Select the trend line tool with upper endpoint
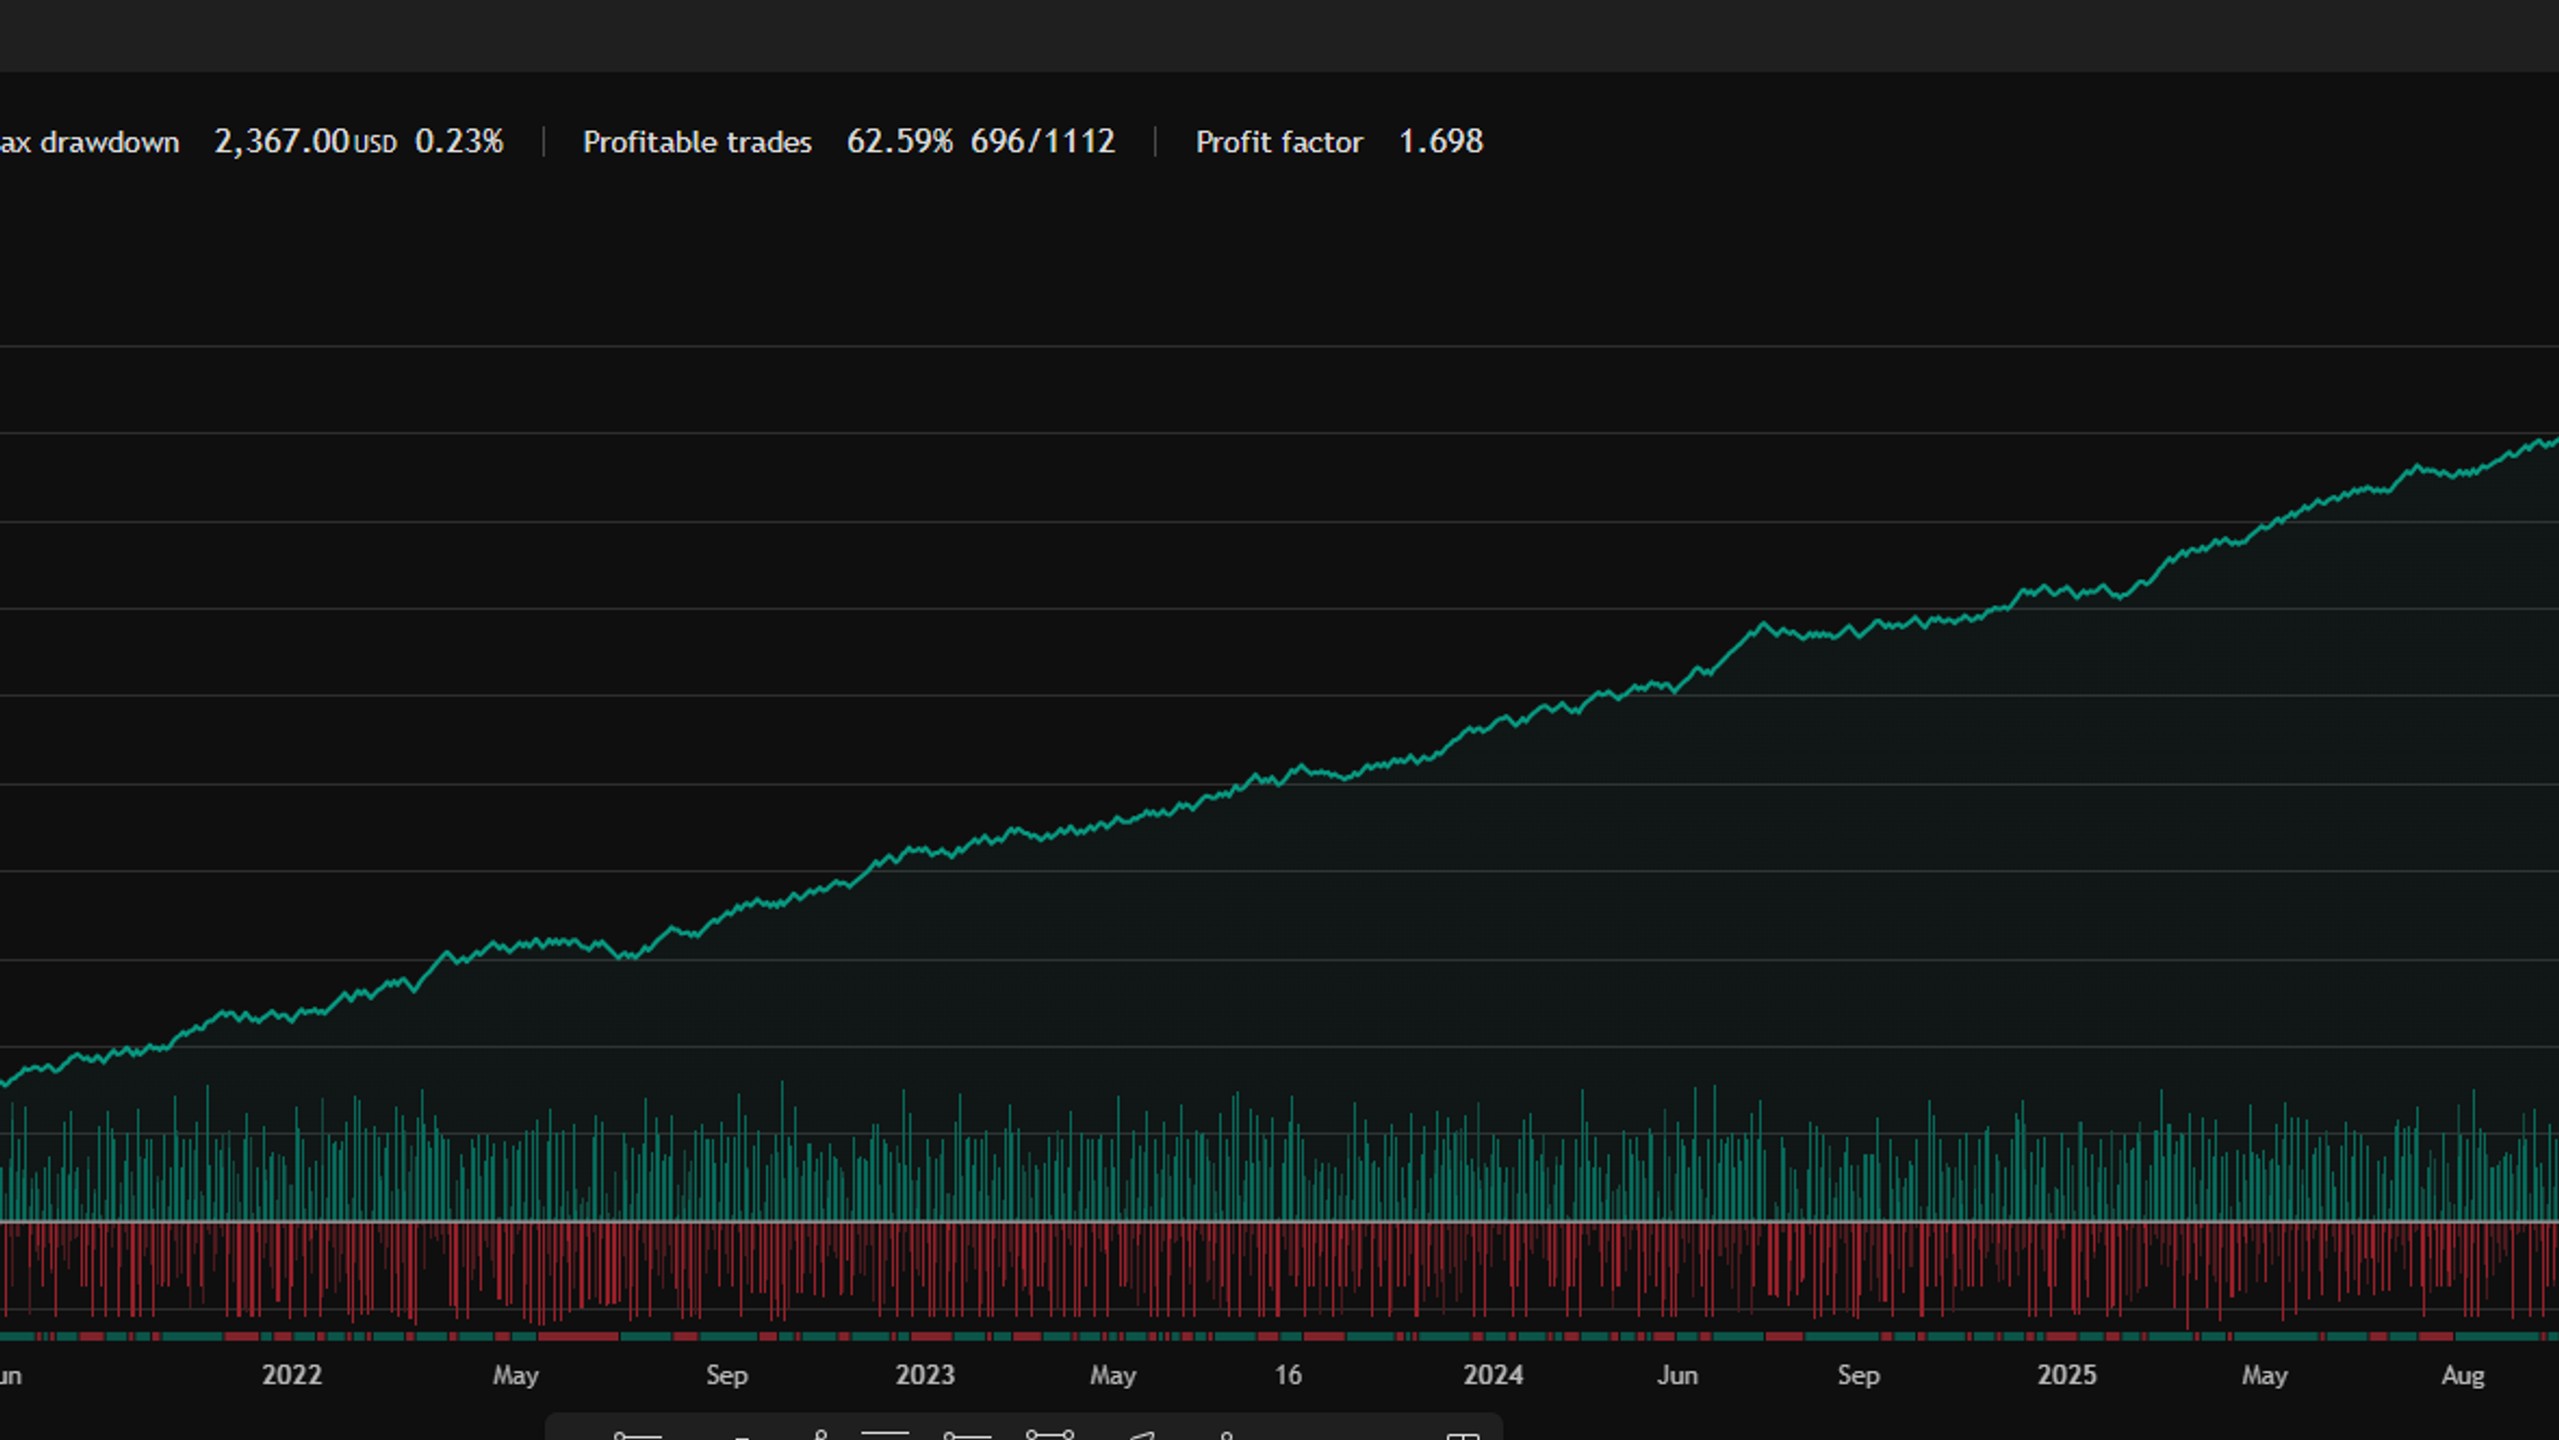The height and width of the screenshot is (1440, 2559). 820,1435
